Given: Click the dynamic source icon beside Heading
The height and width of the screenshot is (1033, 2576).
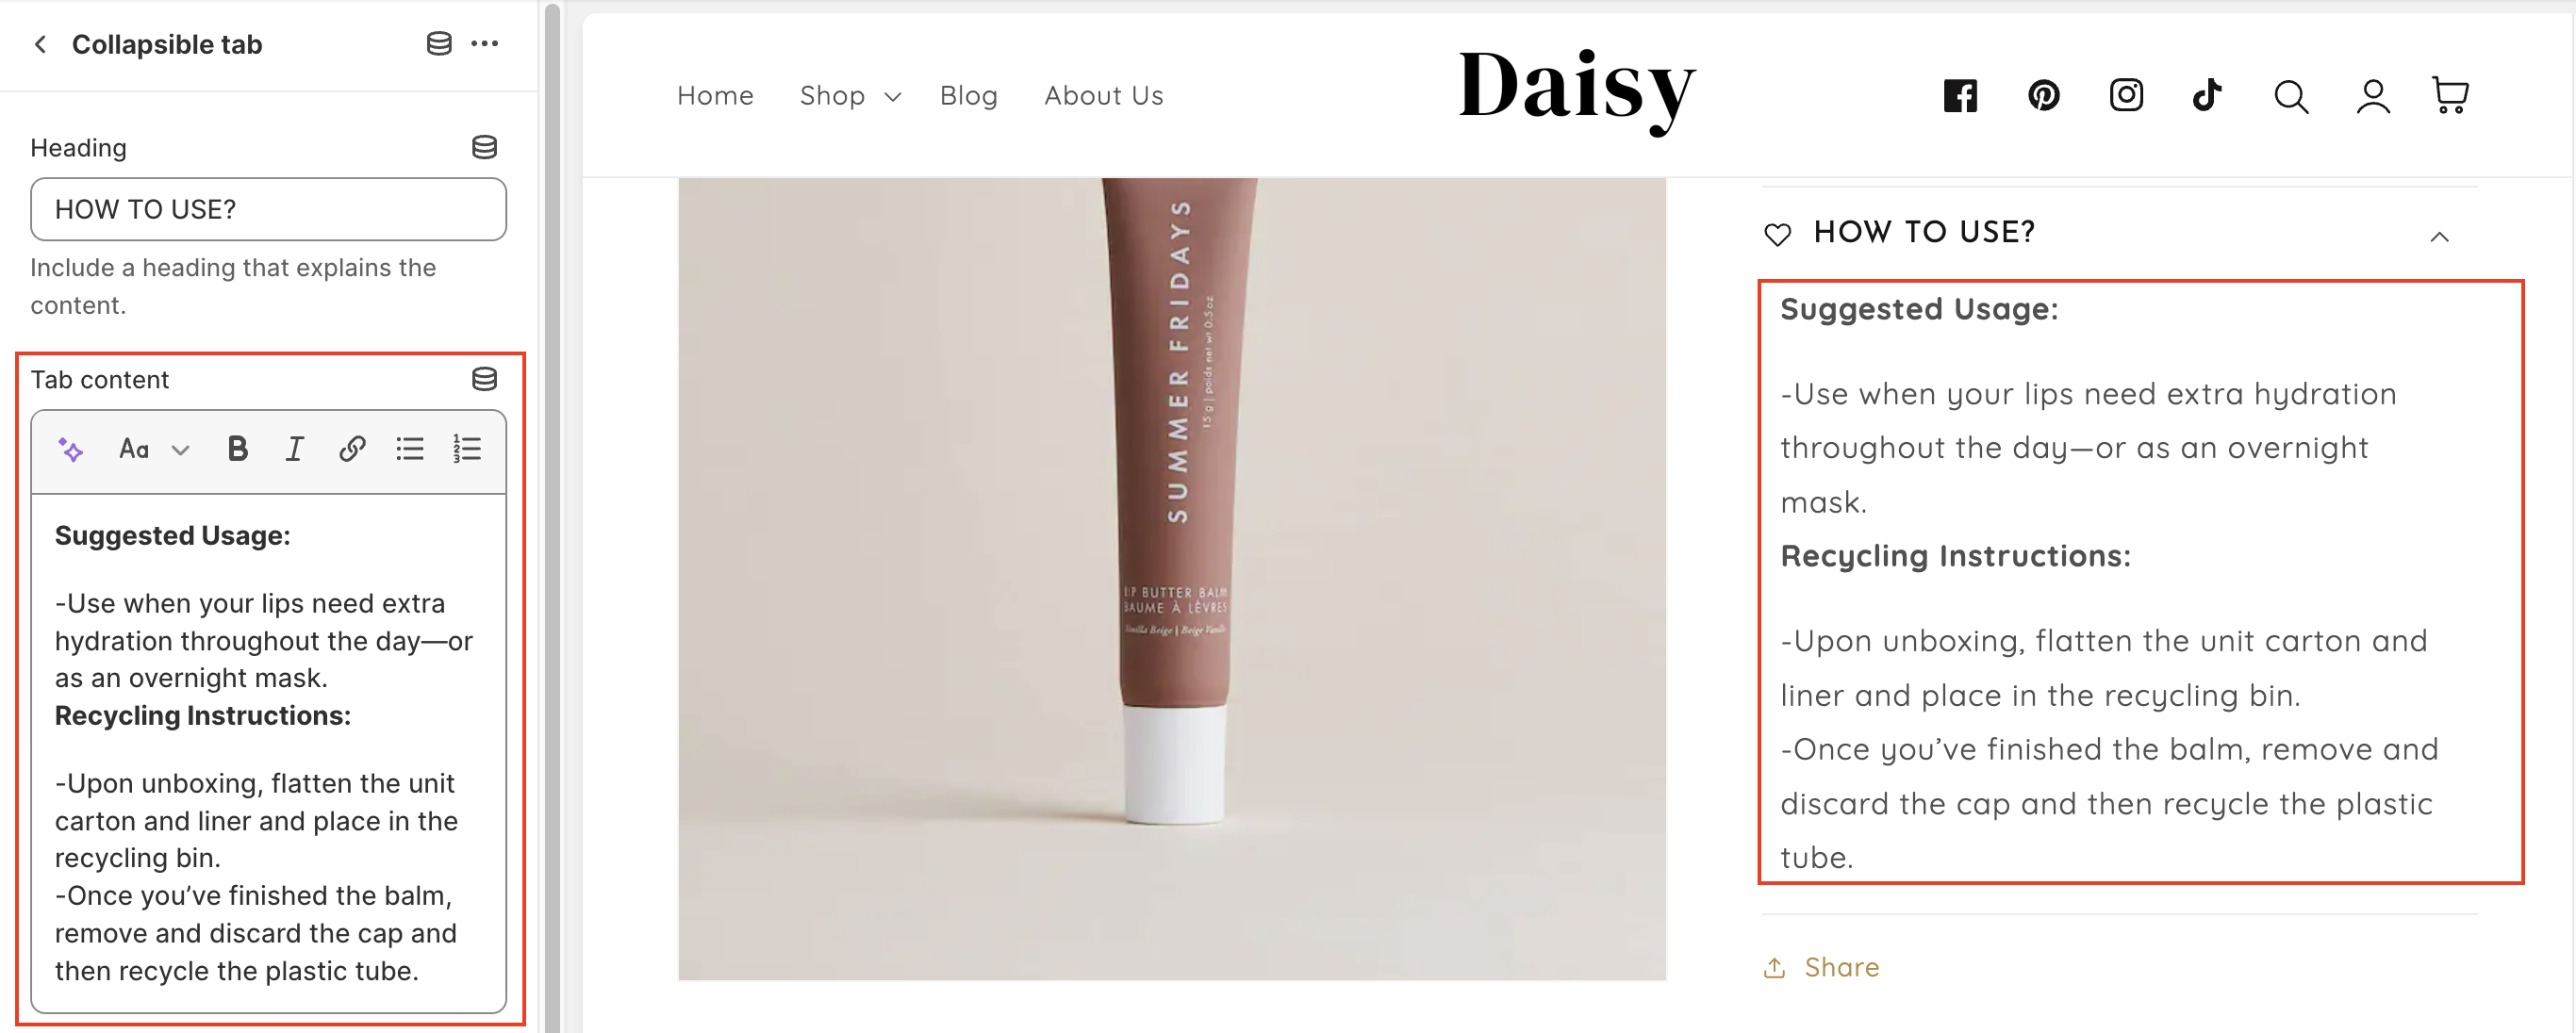Looking at the screenshot, I should click(484, 148).
